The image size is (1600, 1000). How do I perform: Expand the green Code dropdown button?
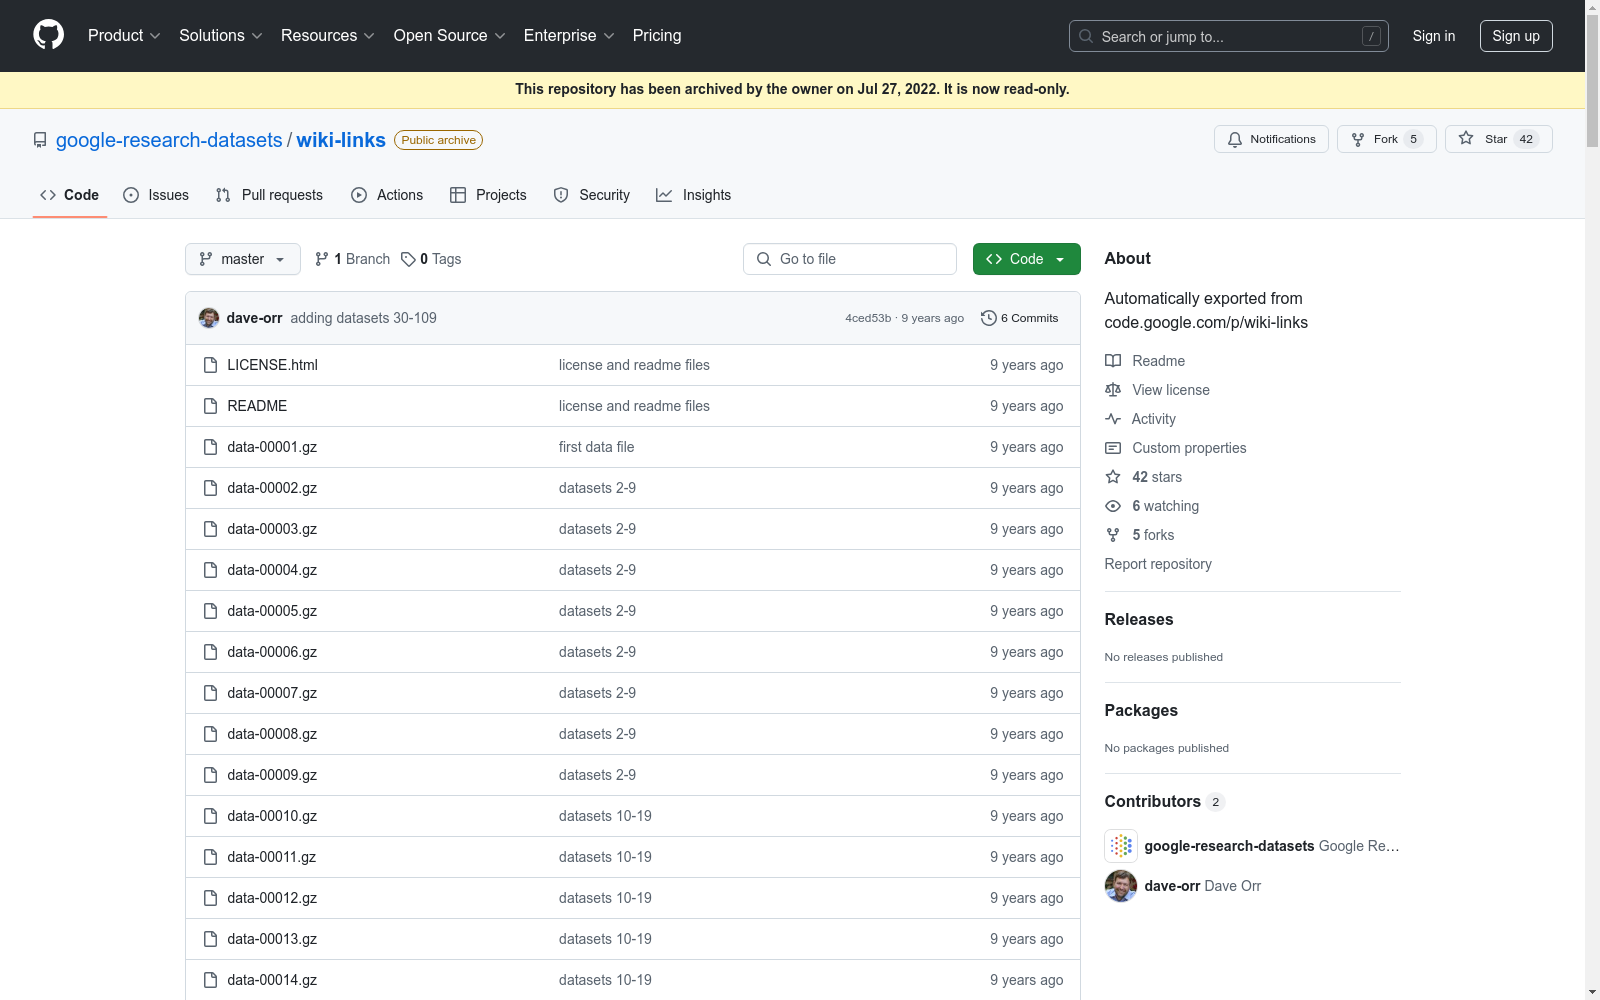click(x=1027, y=259)
